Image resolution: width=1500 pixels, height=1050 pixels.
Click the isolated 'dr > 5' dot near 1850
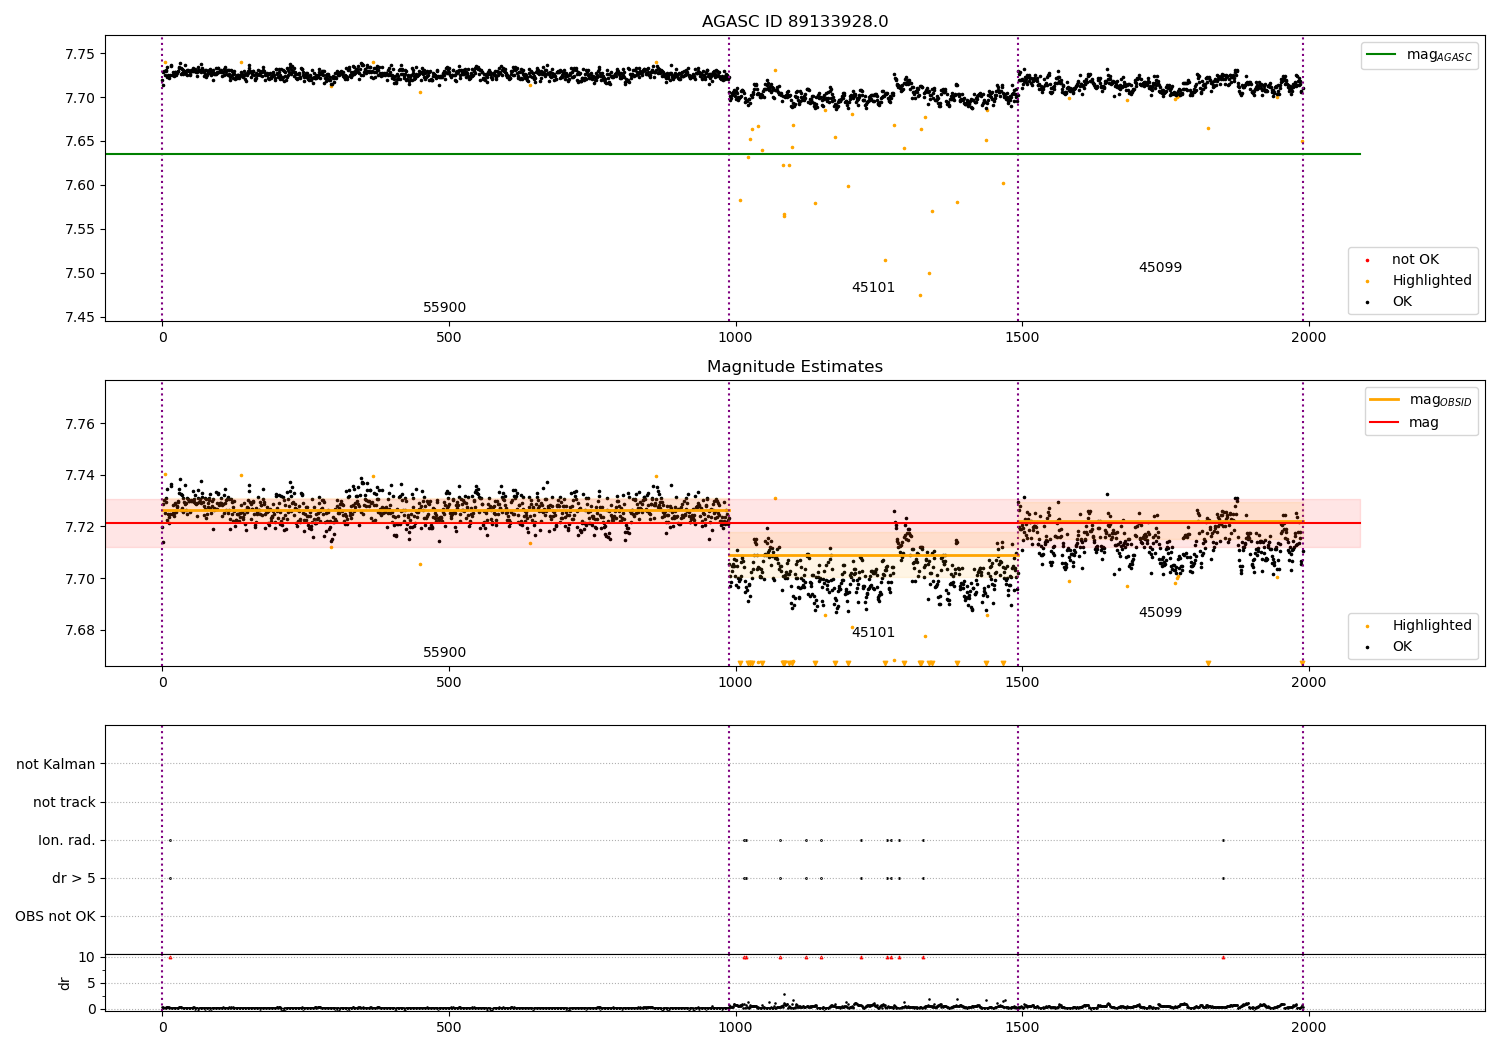1223,878
